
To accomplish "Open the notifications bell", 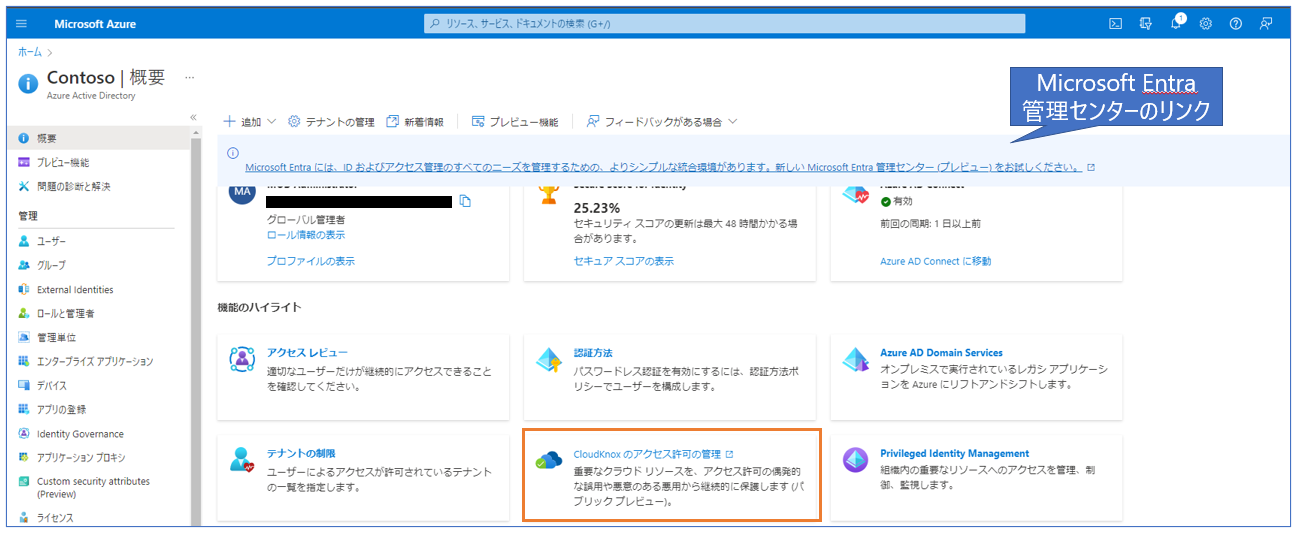I will [1176, 22].
